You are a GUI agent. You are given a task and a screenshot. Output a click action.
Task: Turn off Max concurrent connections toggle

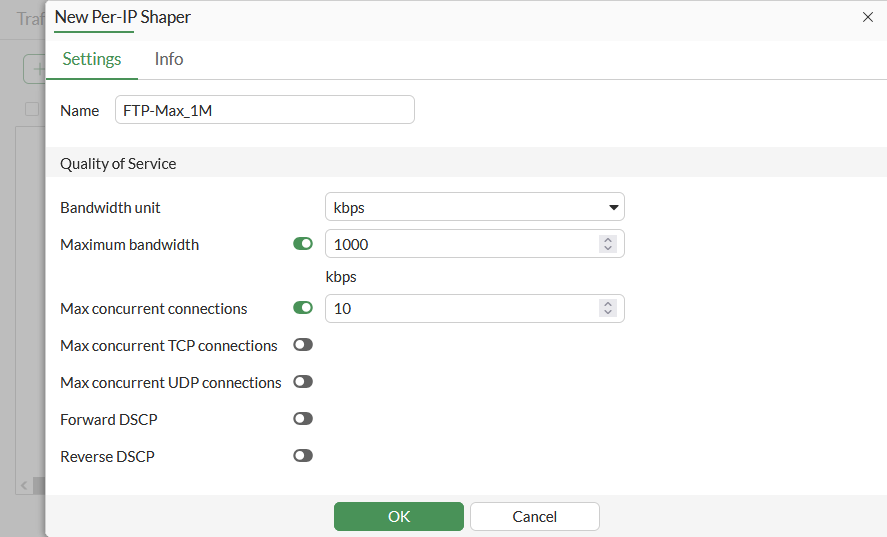coord(303,308)
